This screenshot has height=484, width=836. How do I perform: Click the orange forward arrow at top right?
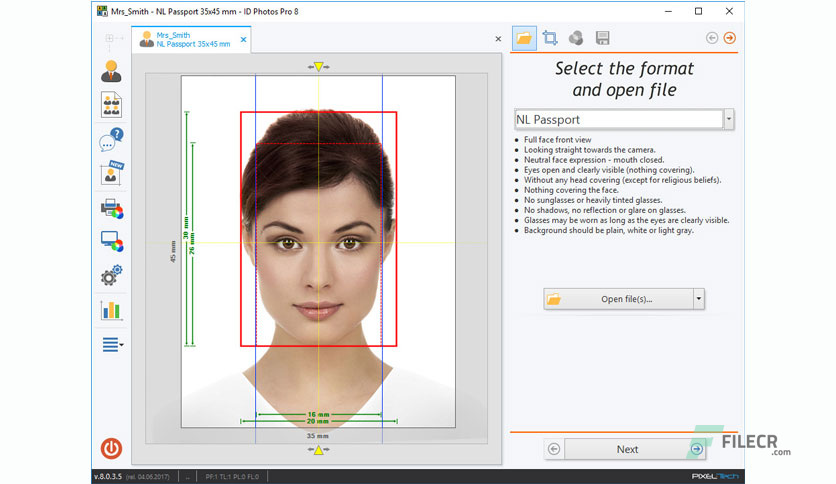pyautogui.click(x=730, y=38)
